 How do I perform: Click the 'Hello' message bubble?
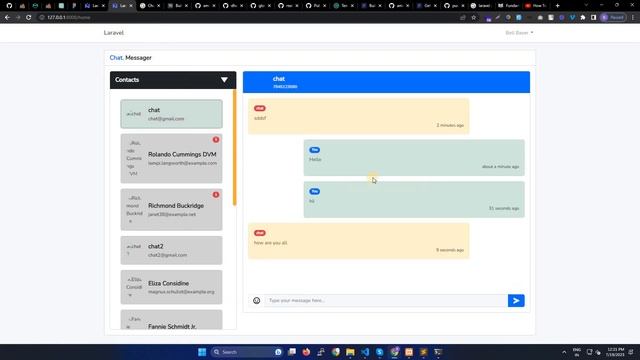[414, 158]
